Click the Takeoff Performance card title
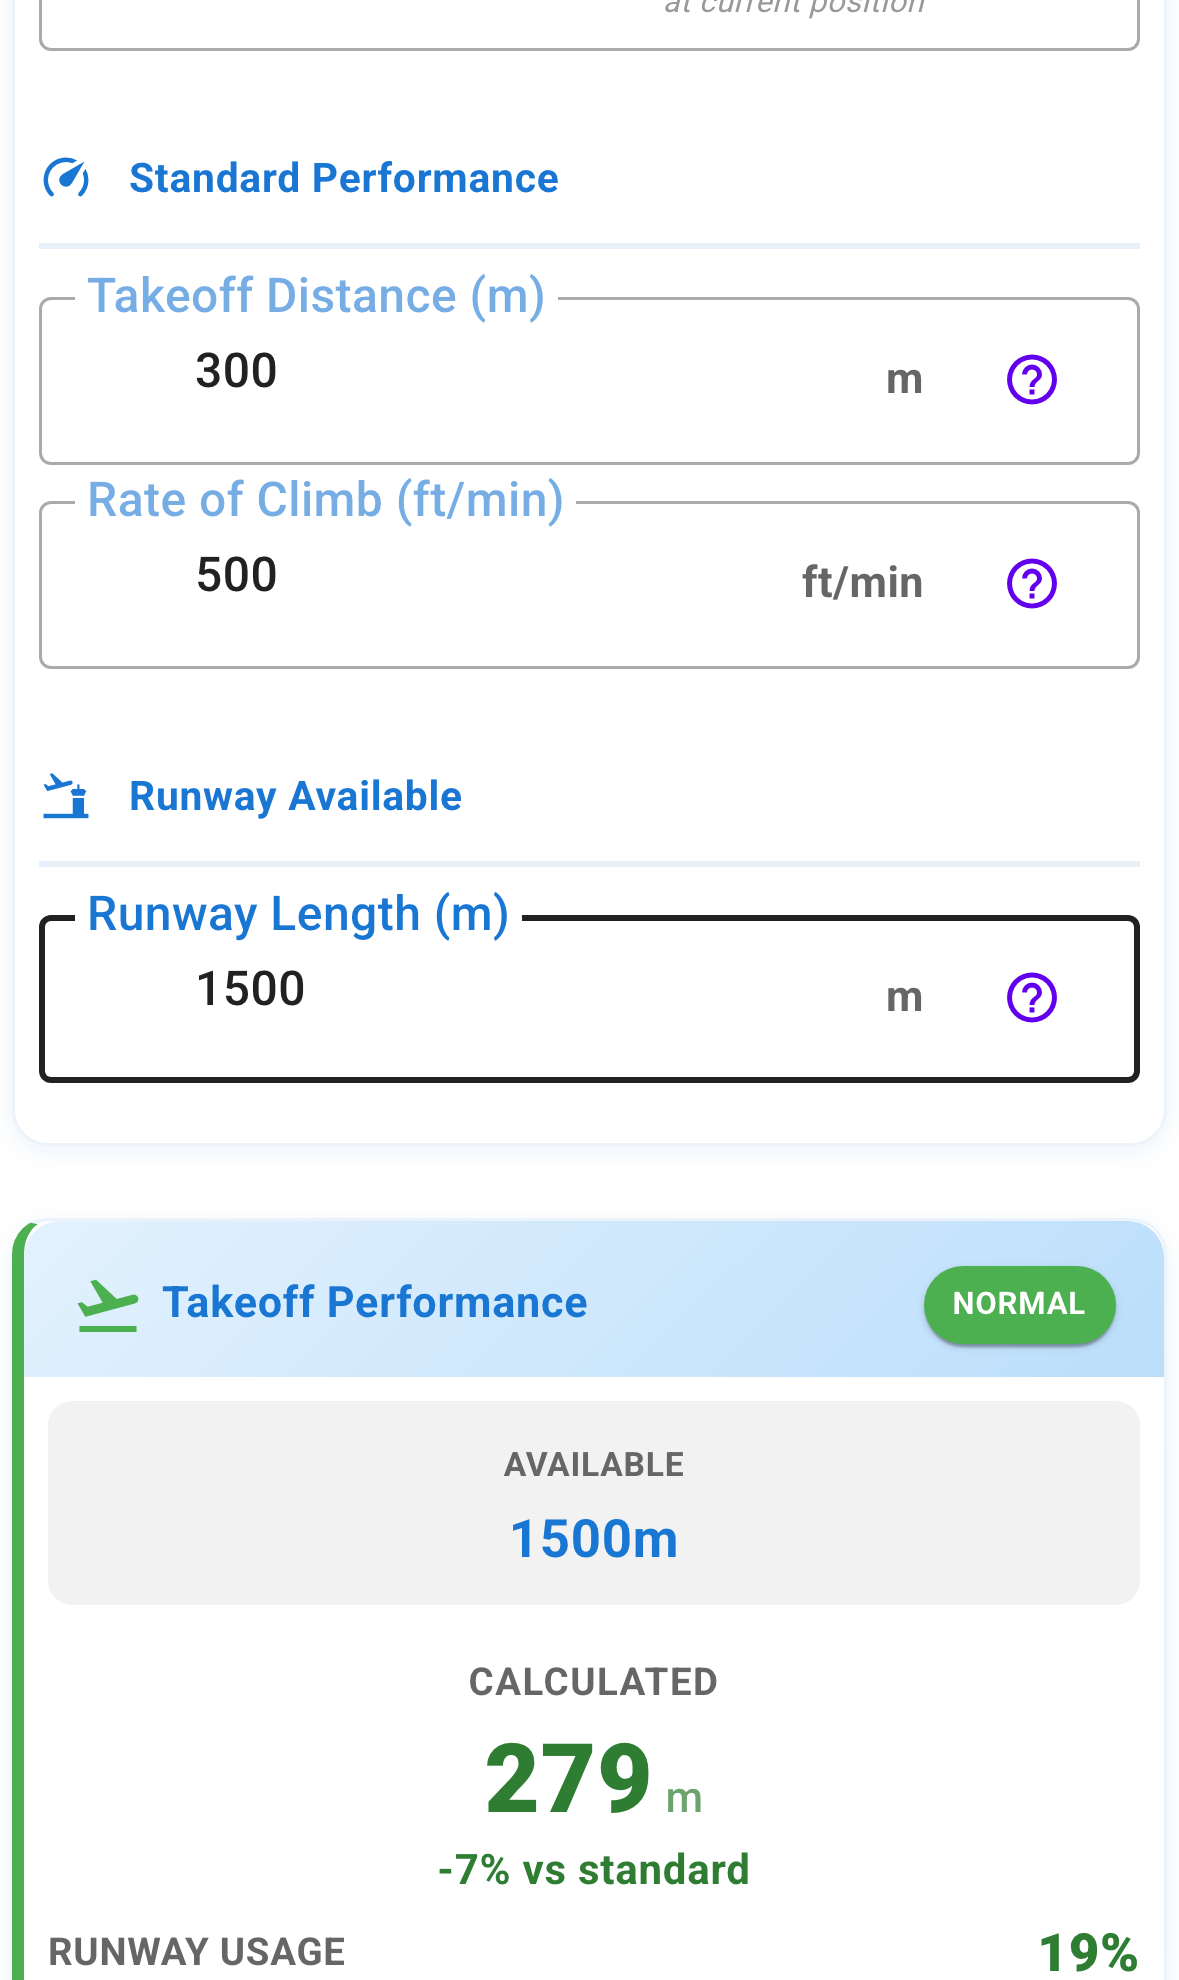This screenshot has width=1179, height=1980. coord(374,1303)
